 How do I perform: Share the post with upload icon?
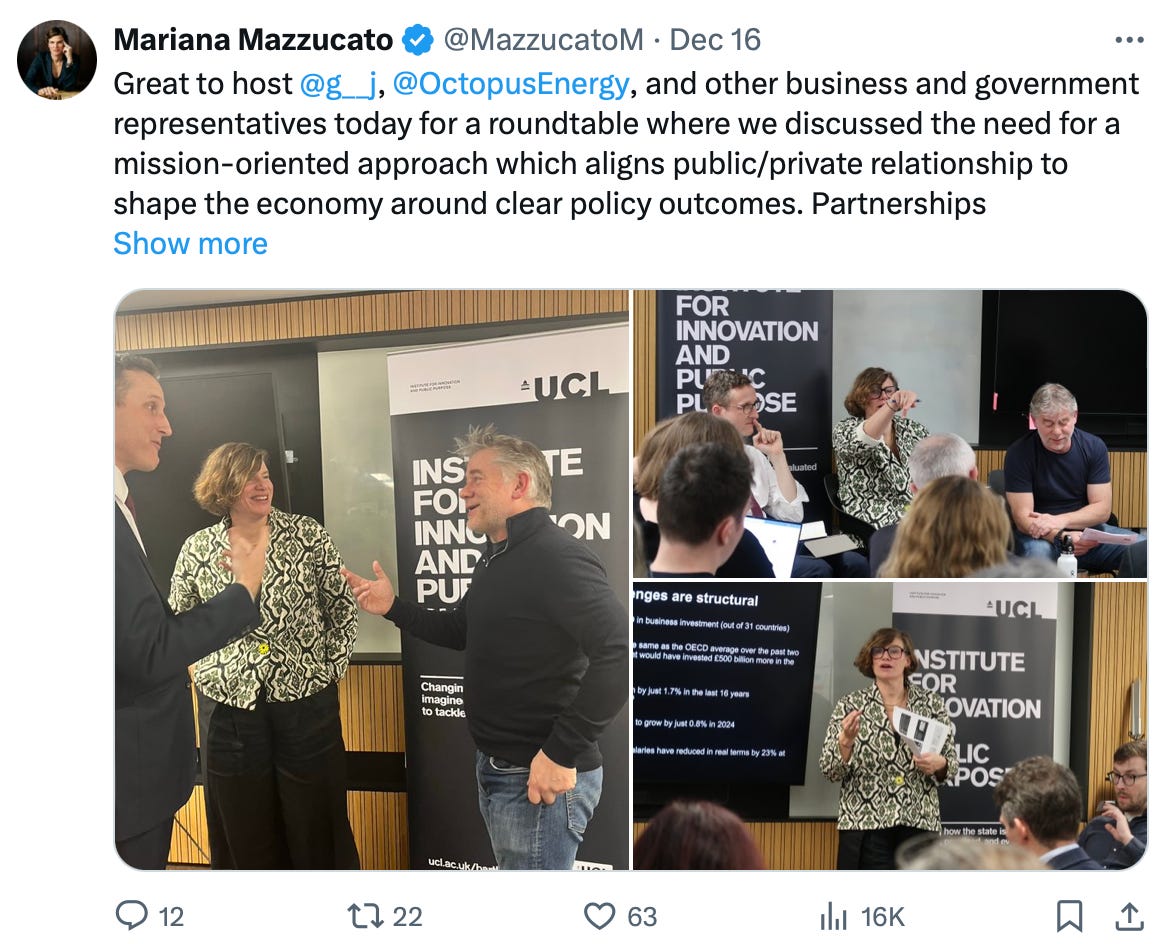[x=1129, y=916]
